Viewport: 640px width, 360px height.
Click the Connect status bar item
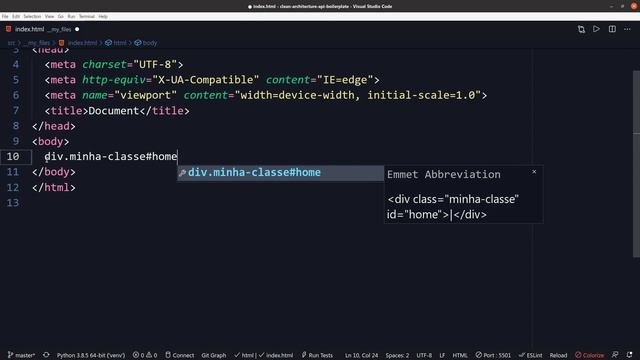(x=180, y=355)
